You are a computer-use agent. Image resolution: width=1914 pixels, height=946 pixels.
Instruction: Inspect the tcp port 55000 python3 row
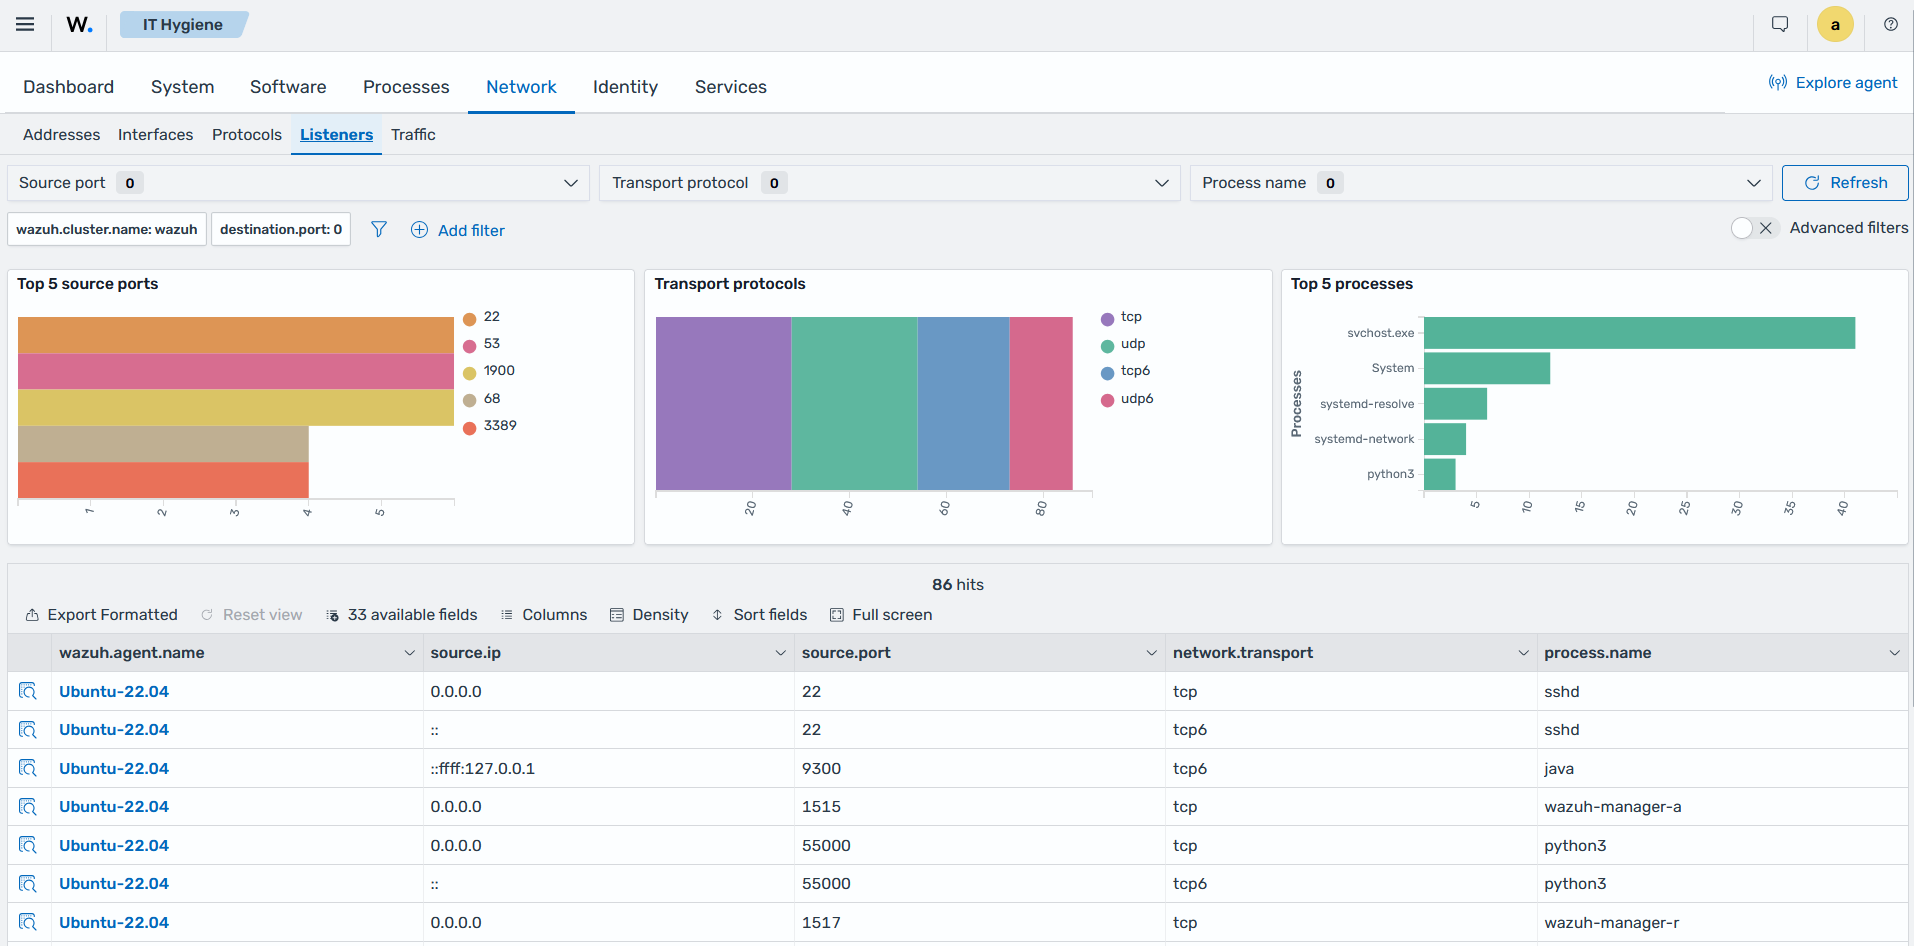pyautogui.click(x=28, y=845)
